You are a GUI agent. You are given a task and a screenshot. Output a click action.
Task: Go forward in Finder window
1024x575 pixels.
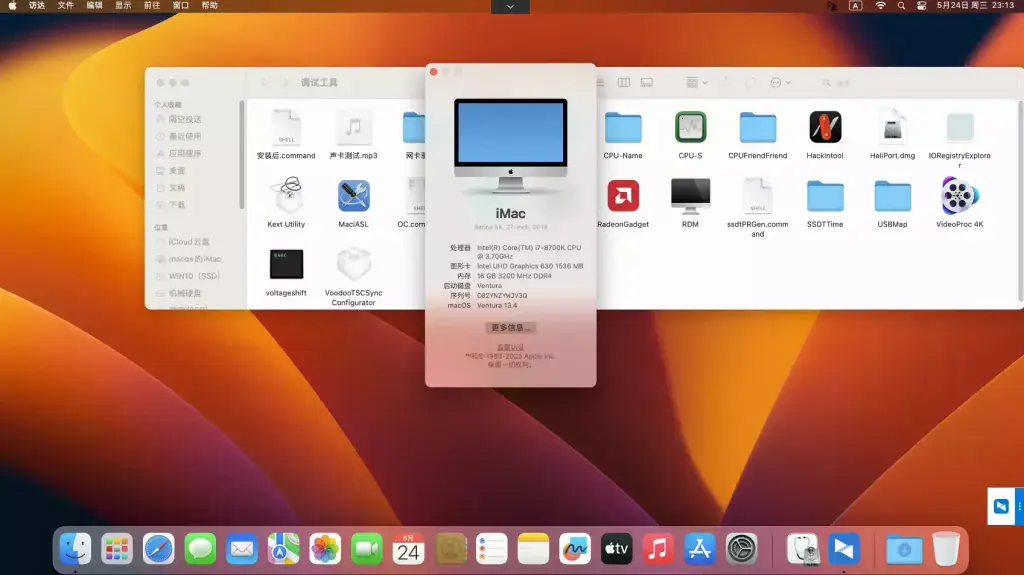tap(285, 82)
